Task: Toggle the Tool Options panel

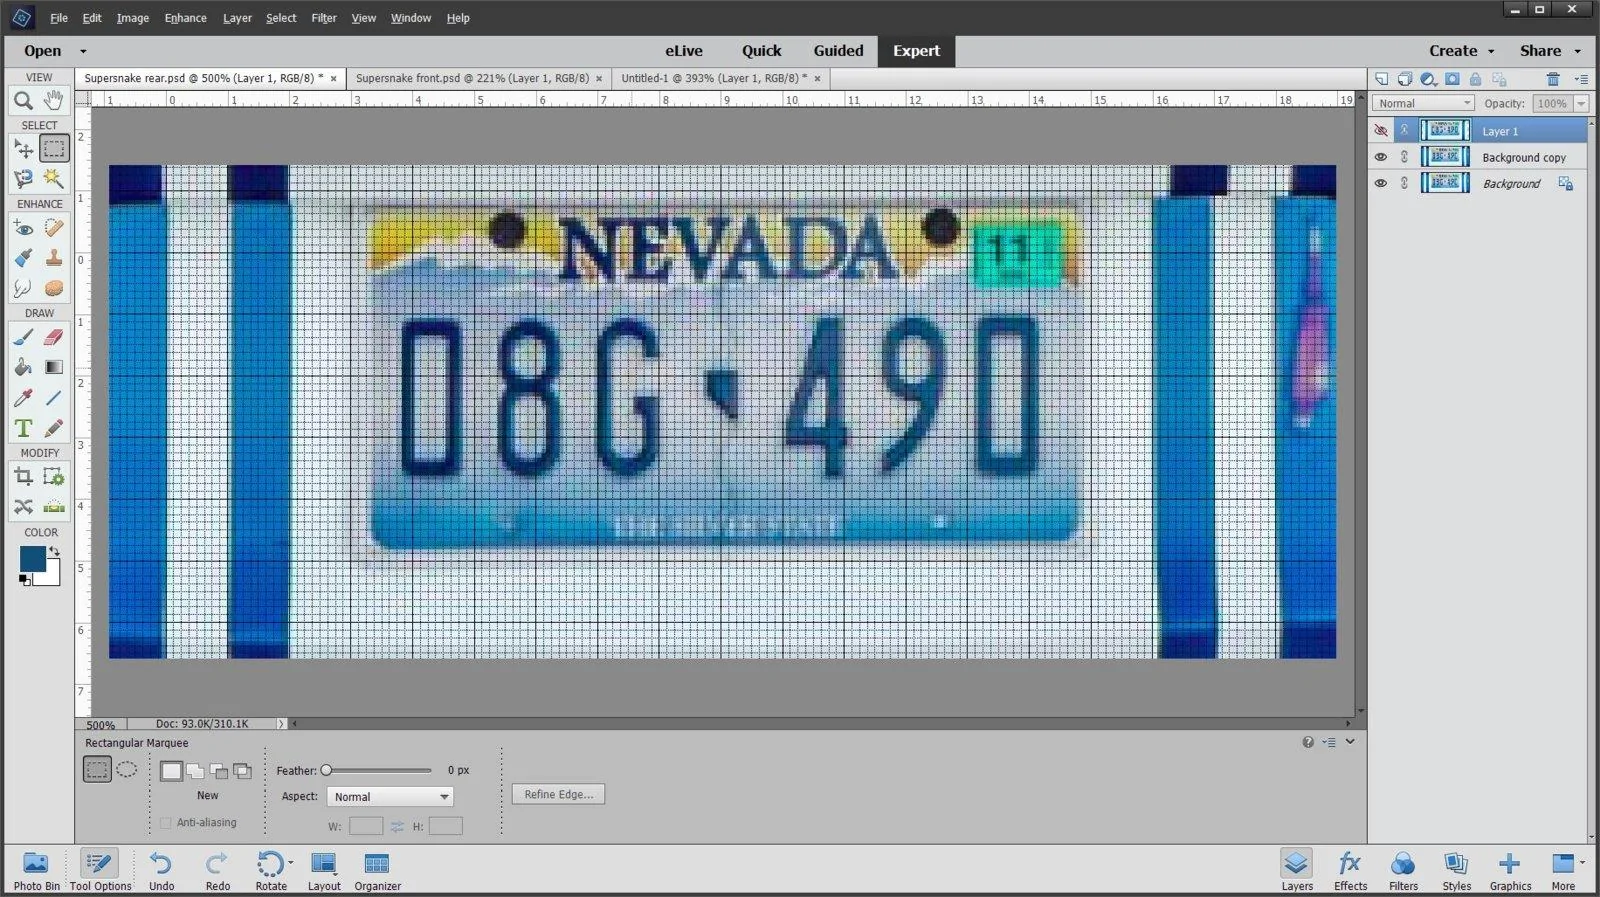Action: pyautogui.click(x=100, y=871)
